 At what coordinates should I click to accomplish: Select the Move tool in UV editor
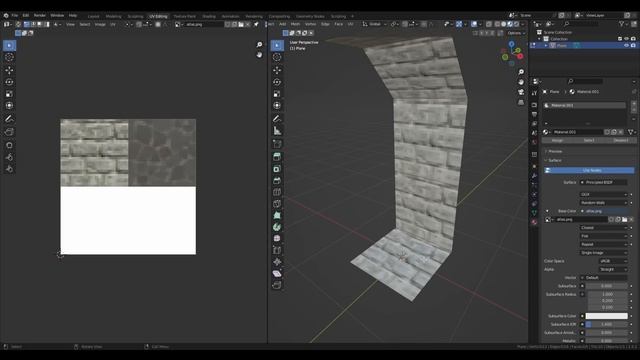(9, 70)
